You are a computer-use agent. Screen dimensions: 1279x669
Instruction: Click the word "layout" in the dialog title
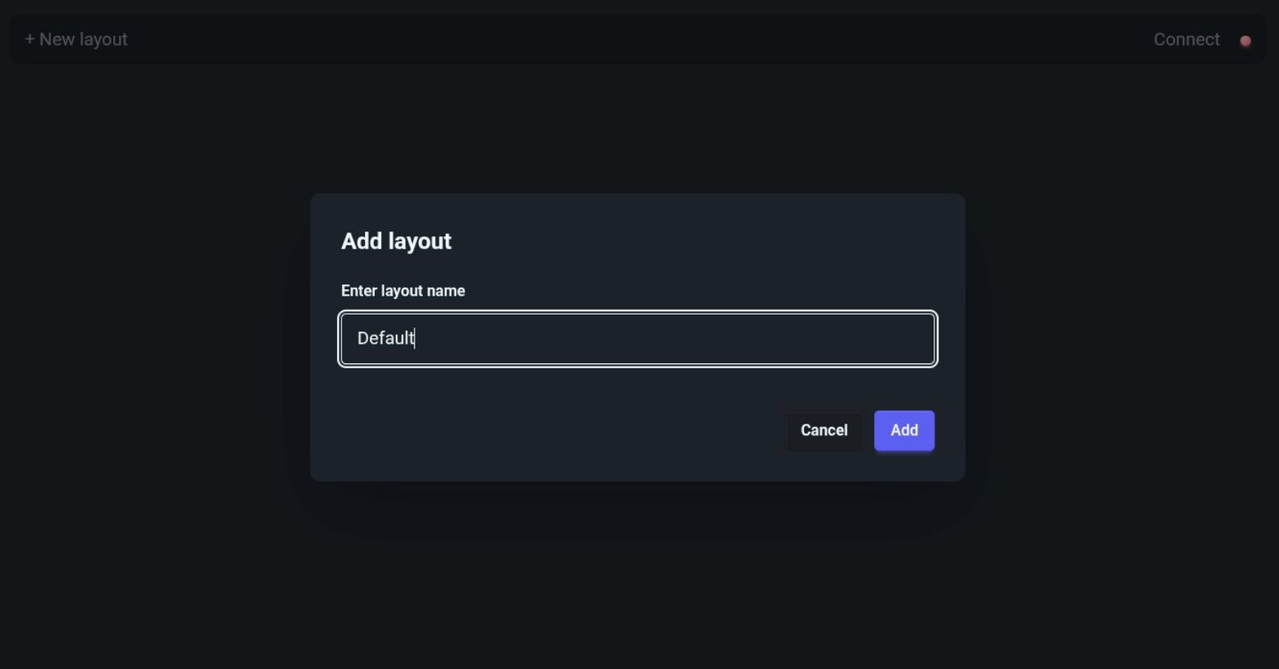pyautogui.click(x=420, y=242)
